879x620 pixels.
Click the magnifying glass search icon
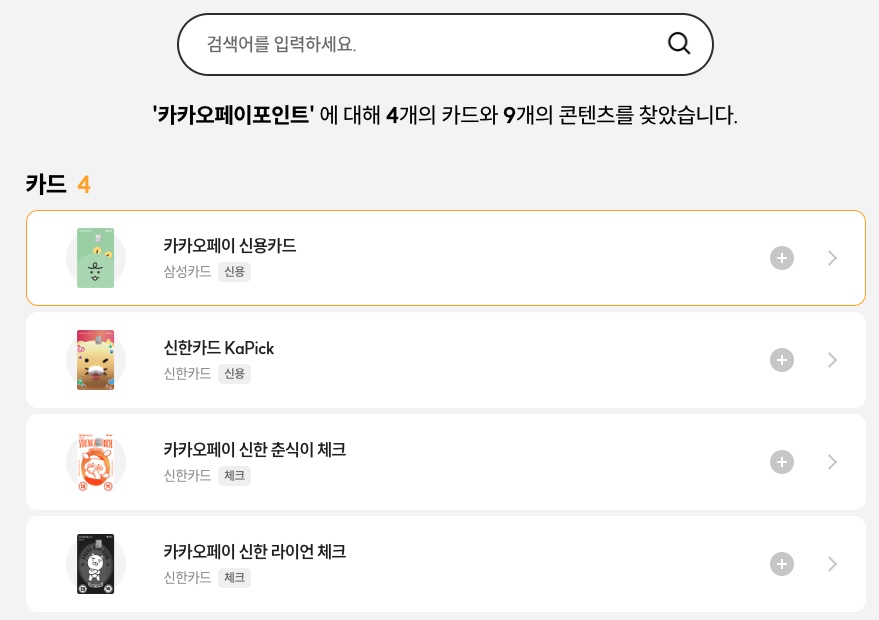[x=679, y=43]
